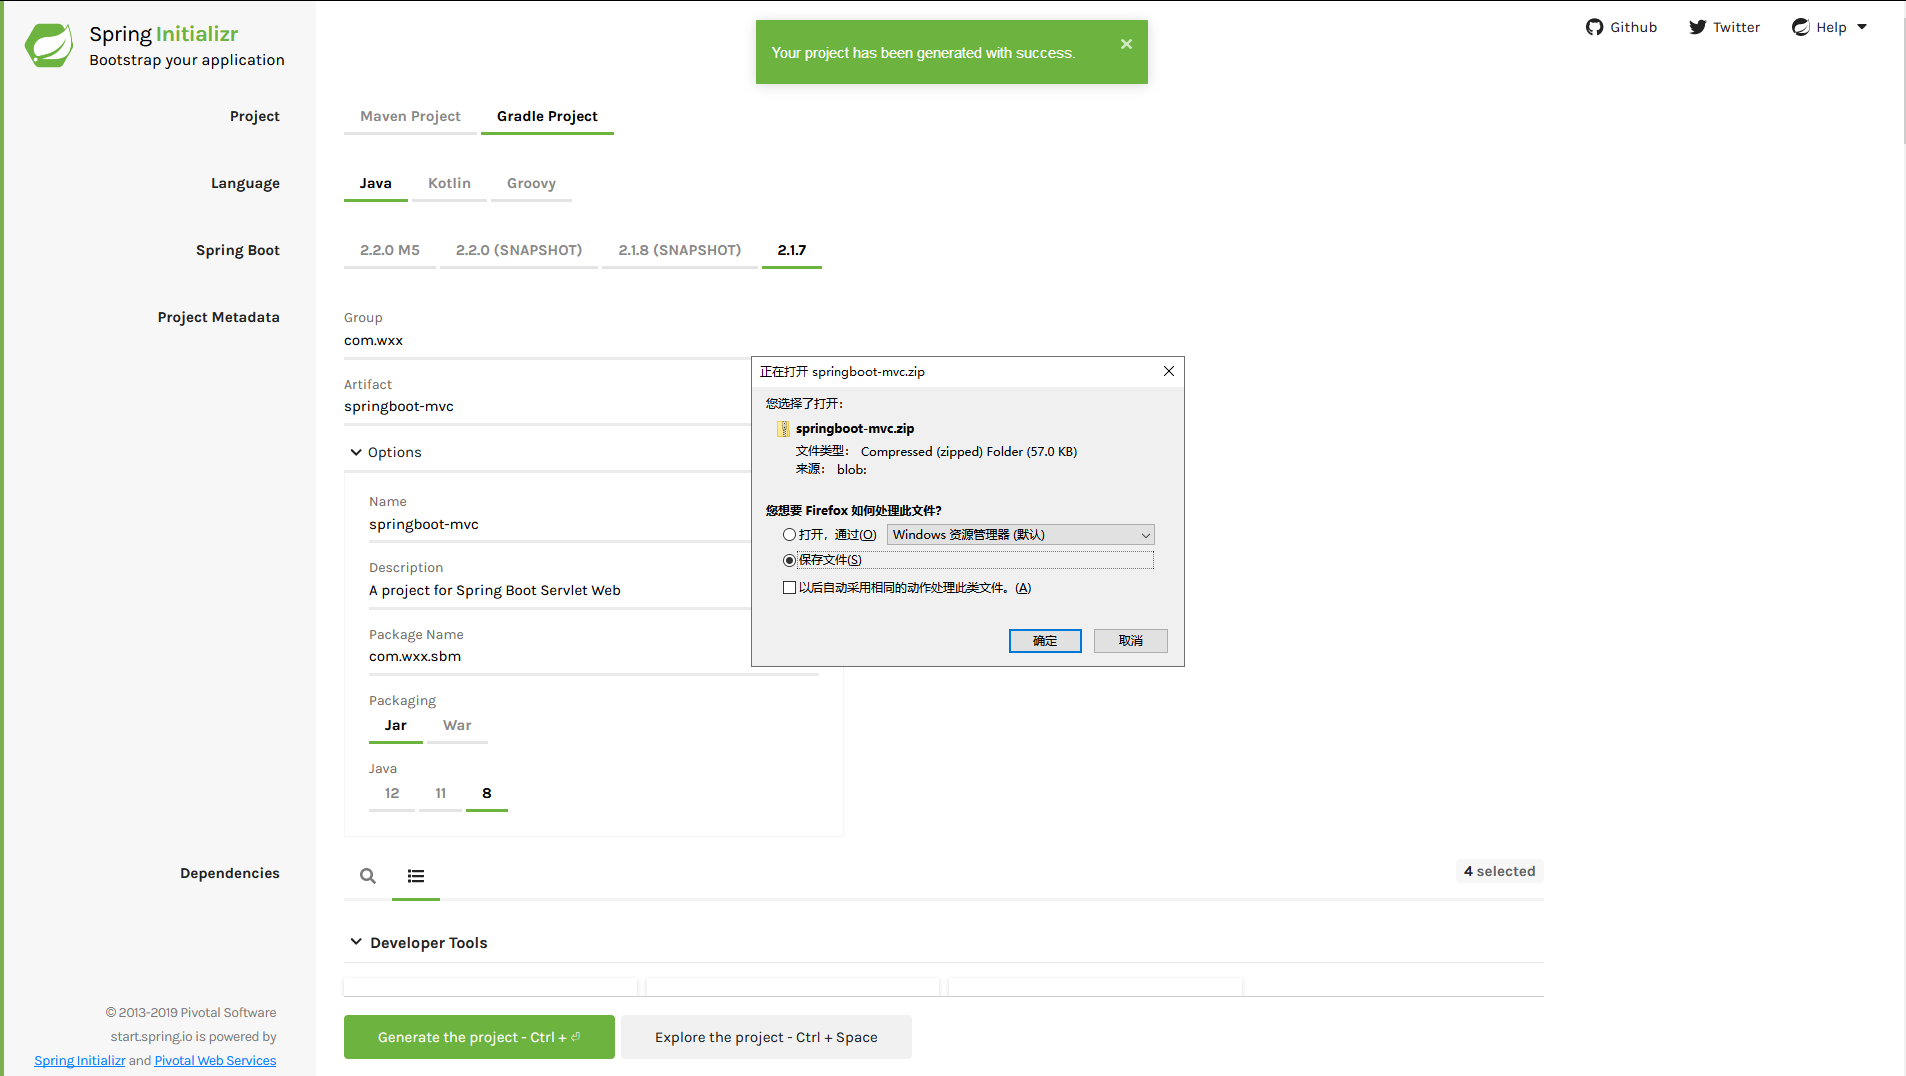Select the 'Open with' radio button
Screen dimensions: 1906x1076
point(789,535)
